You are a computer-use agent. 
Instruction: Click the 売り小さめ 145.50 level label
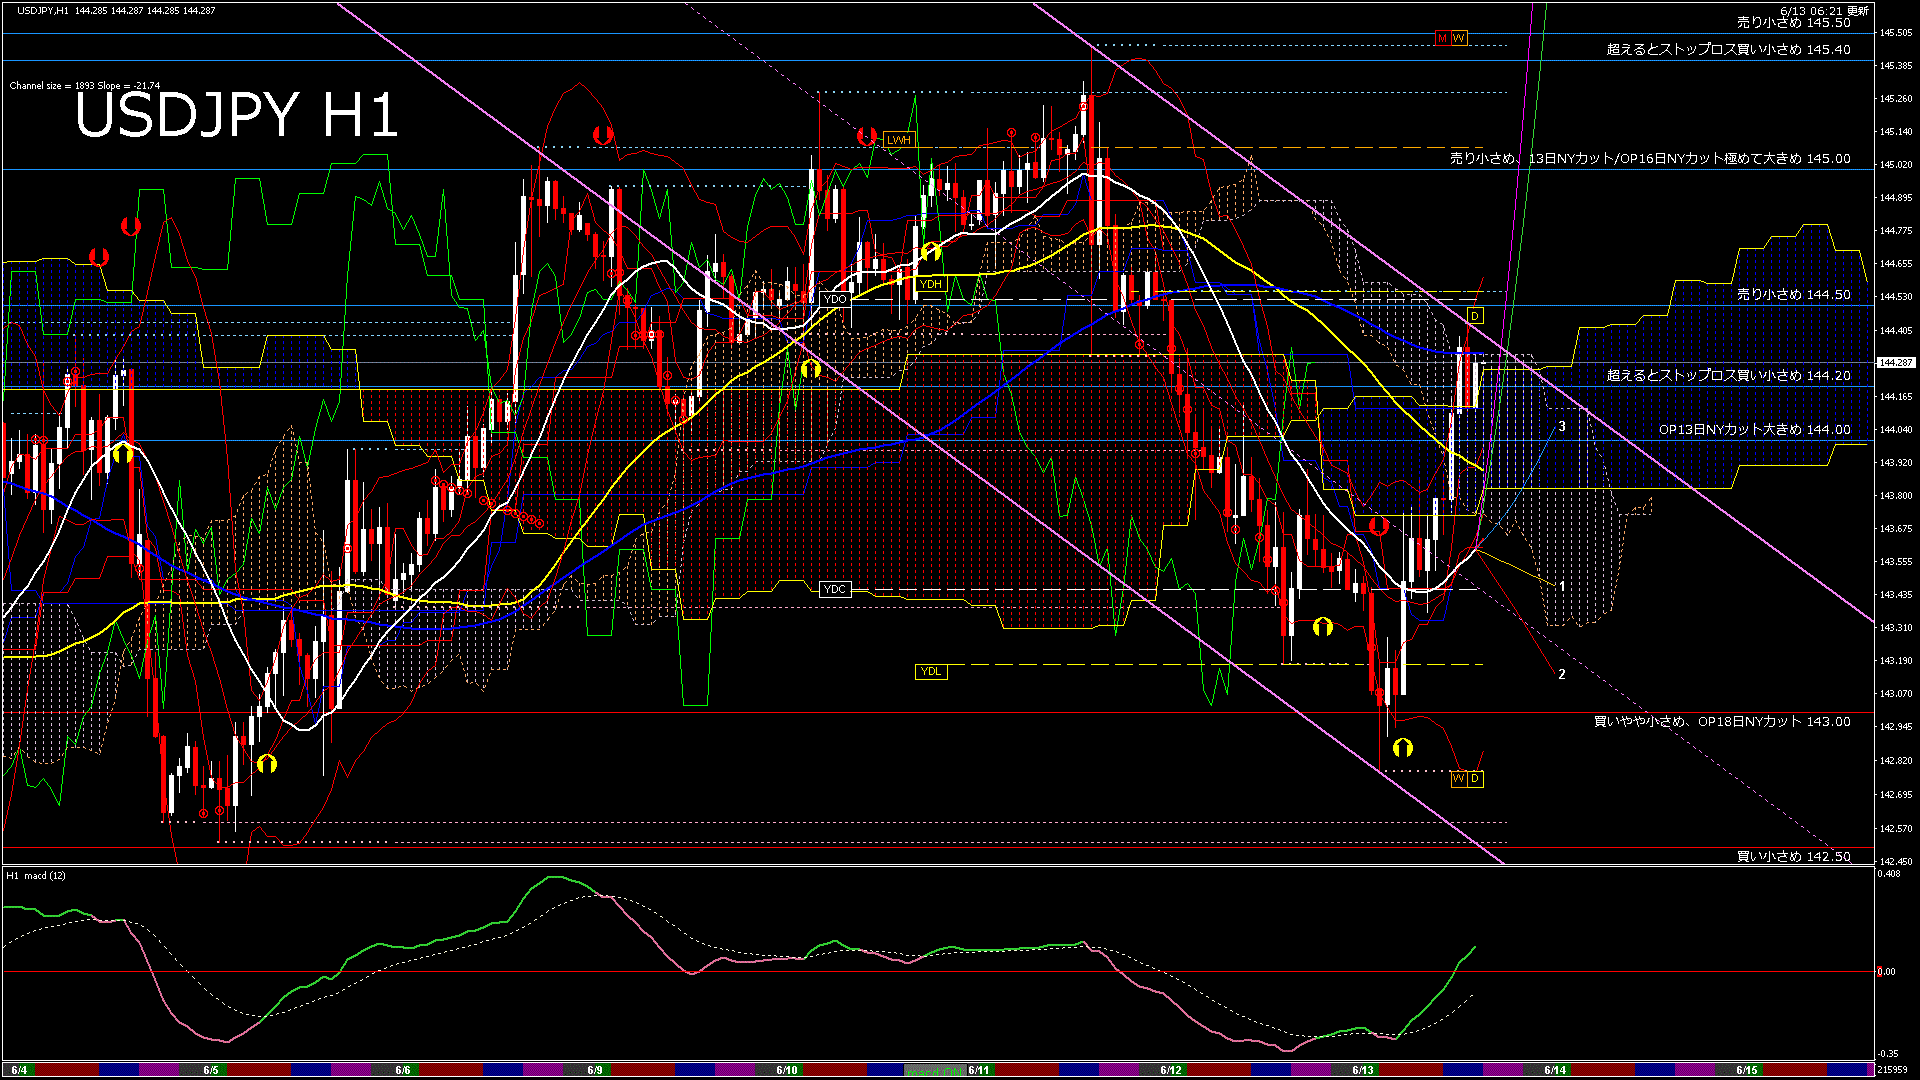coord(1793,22)
